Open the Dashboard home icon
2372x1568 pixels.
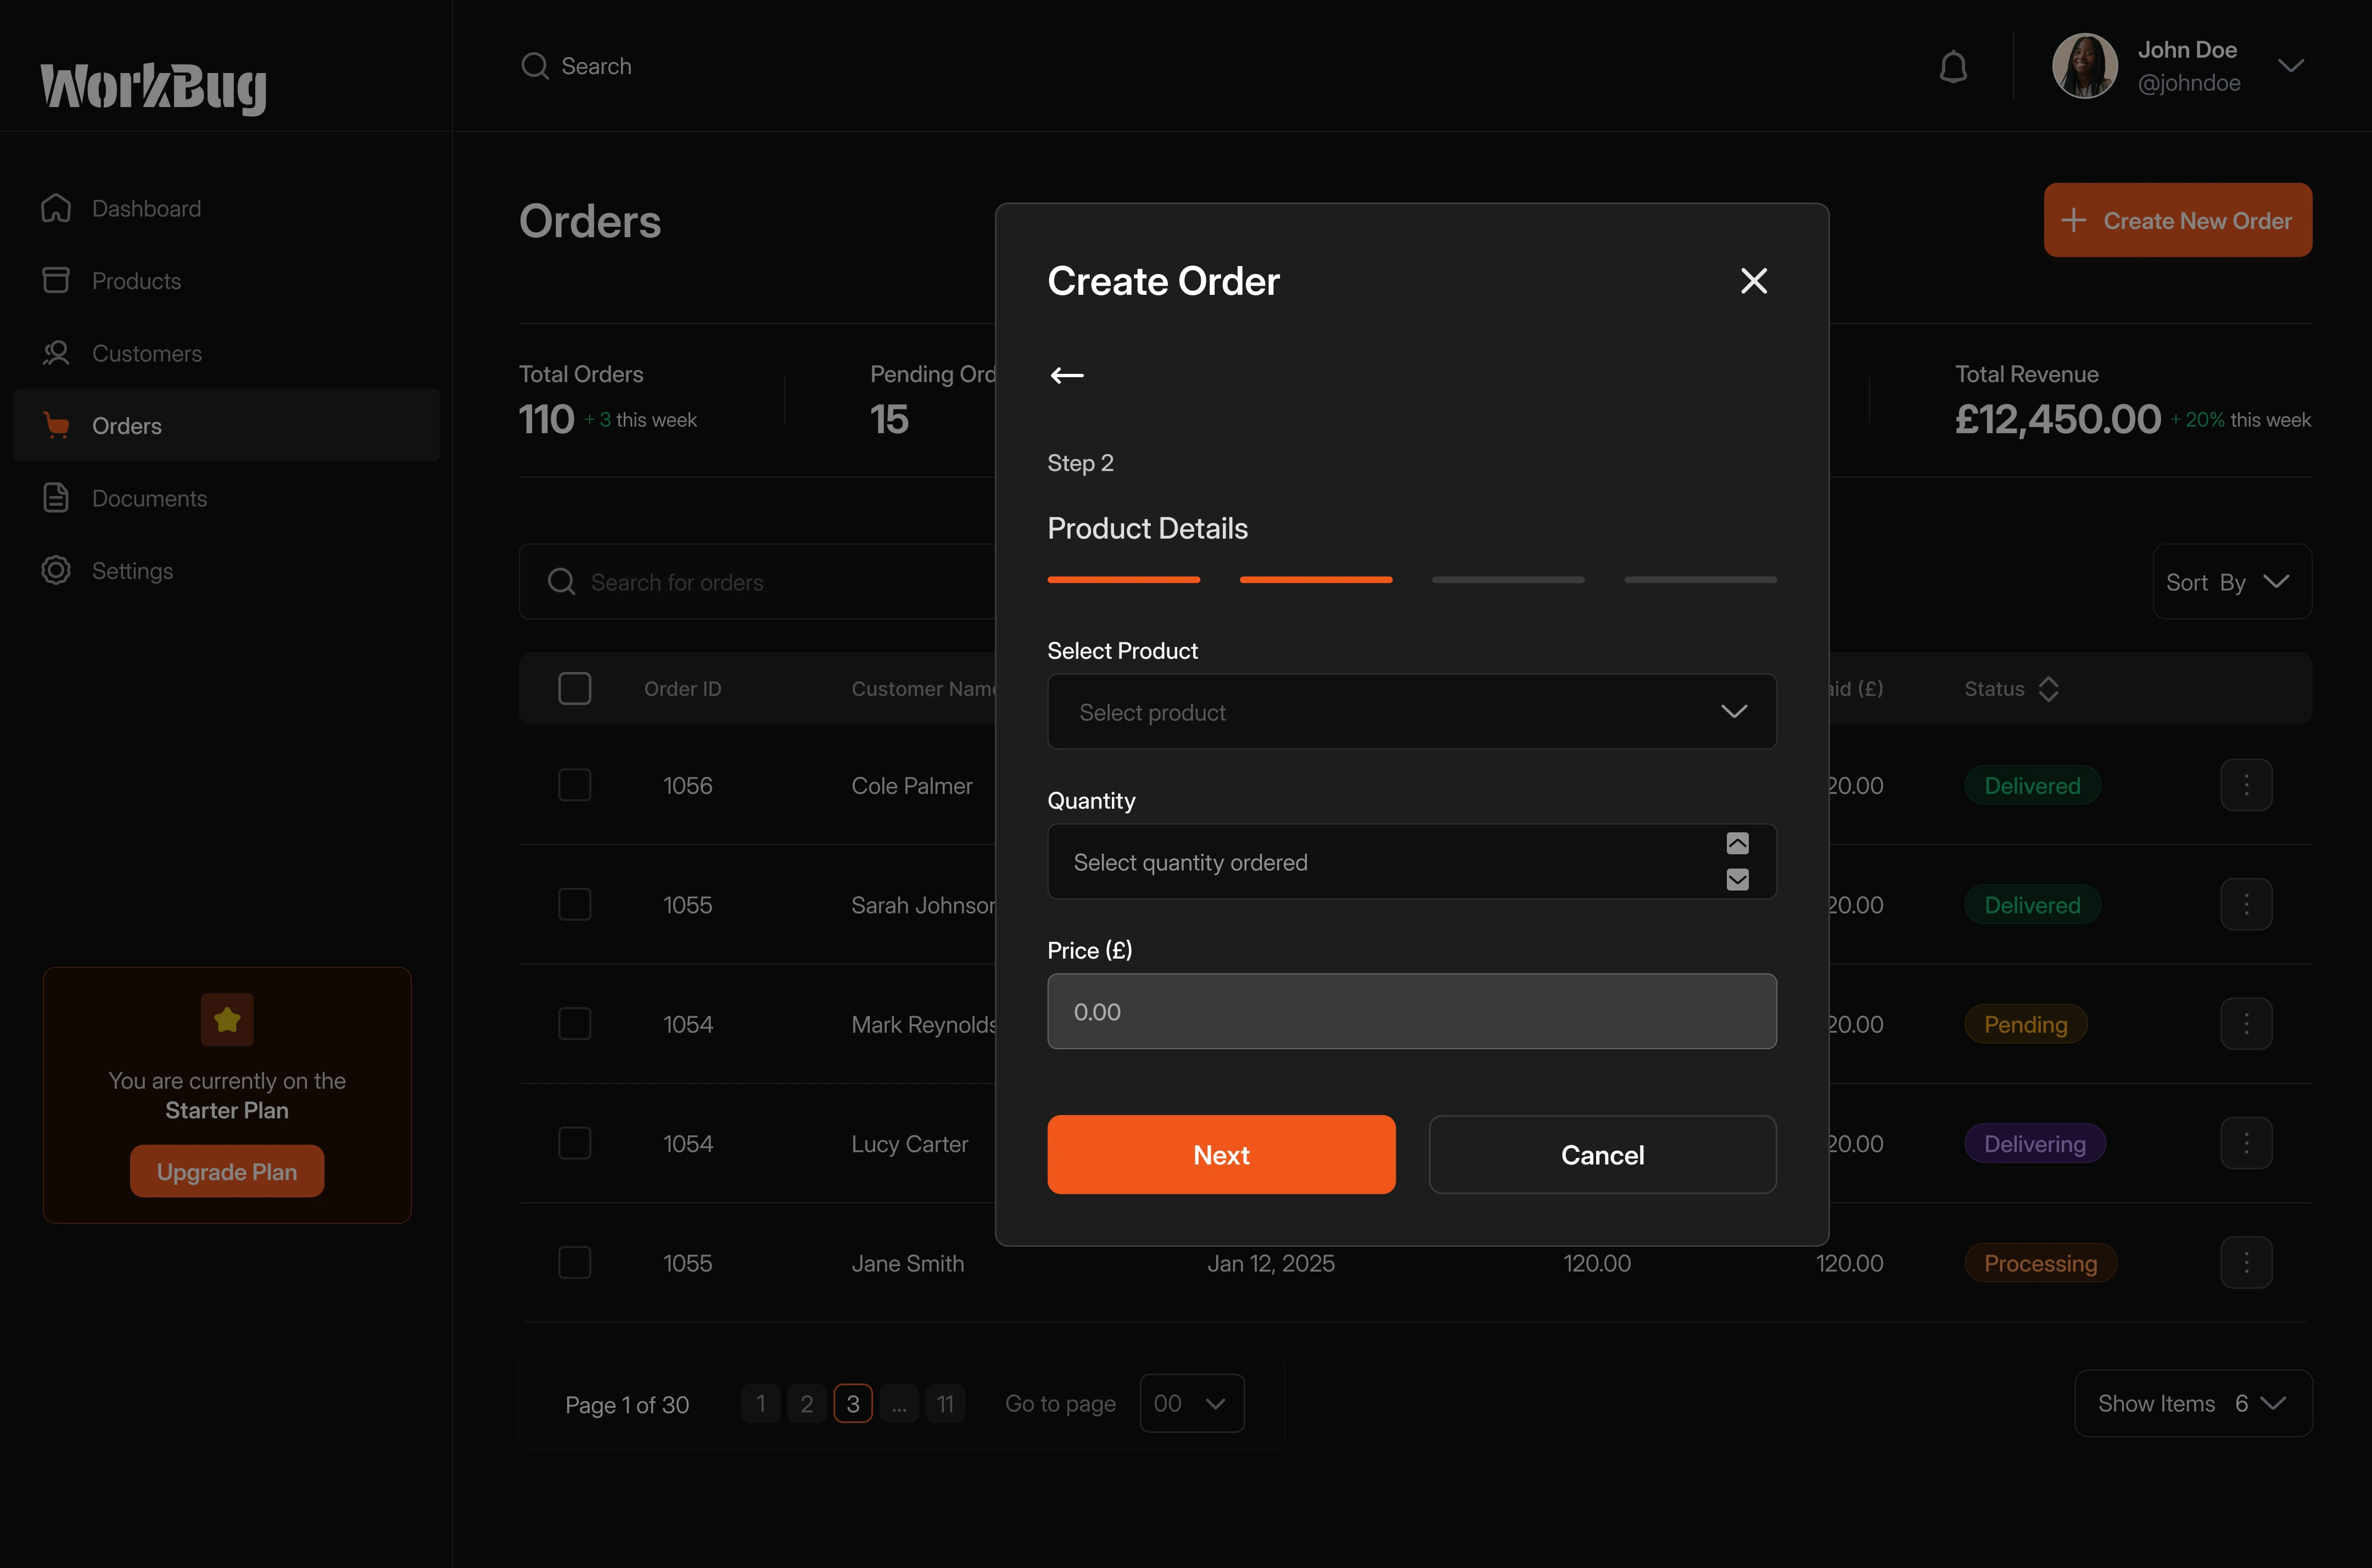click(x=56, y=208)
